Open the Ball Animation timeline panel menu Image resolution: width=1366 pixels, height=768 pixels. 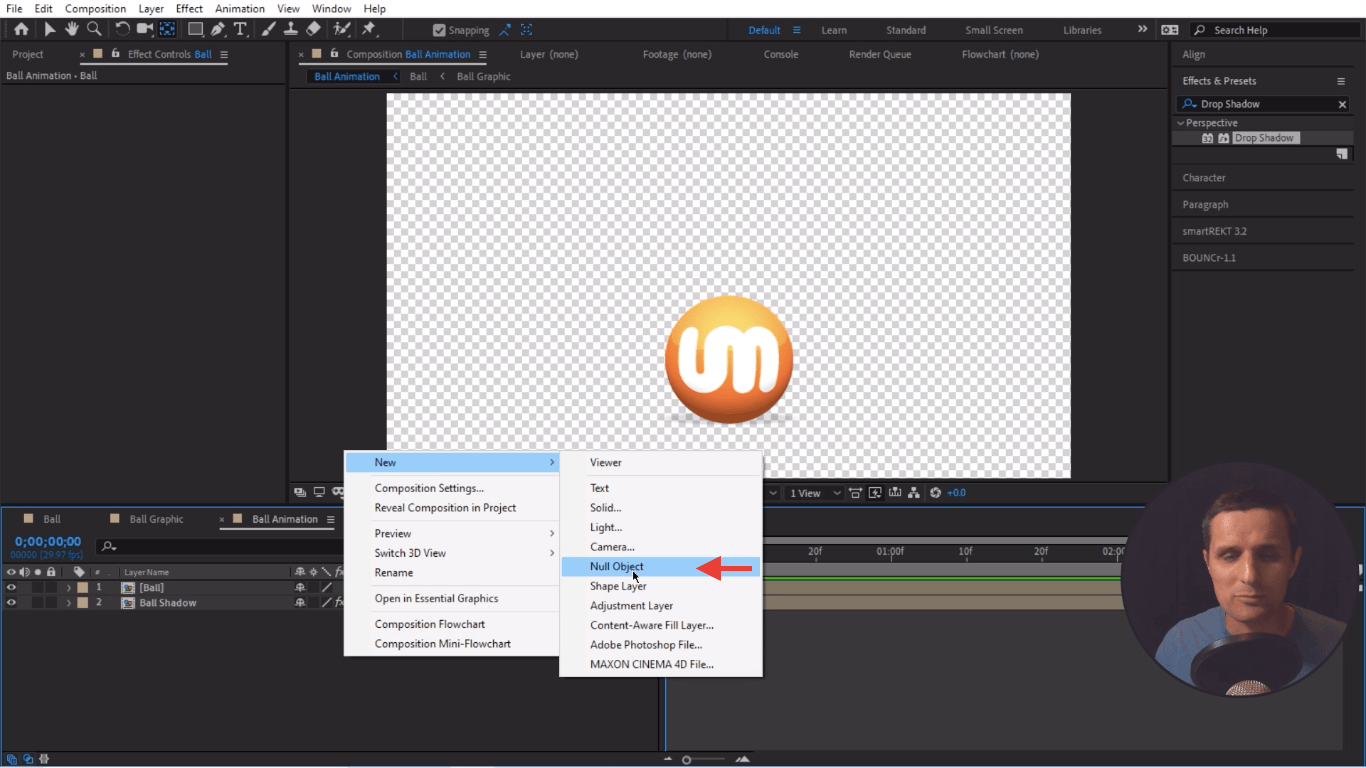[329, 519]
